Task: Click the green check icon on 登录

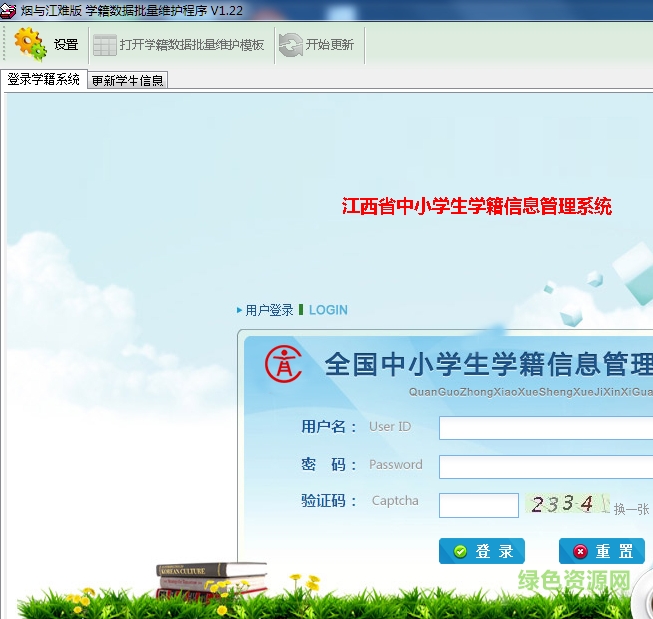Action: 460,552
